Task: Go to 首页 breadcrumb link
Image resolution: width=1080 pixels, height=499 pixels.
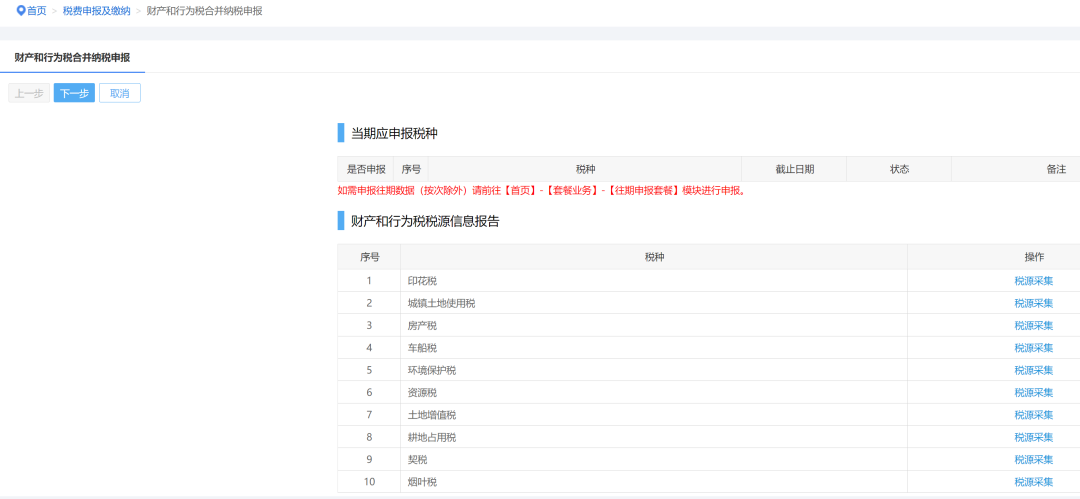Action: coord(37,11)
